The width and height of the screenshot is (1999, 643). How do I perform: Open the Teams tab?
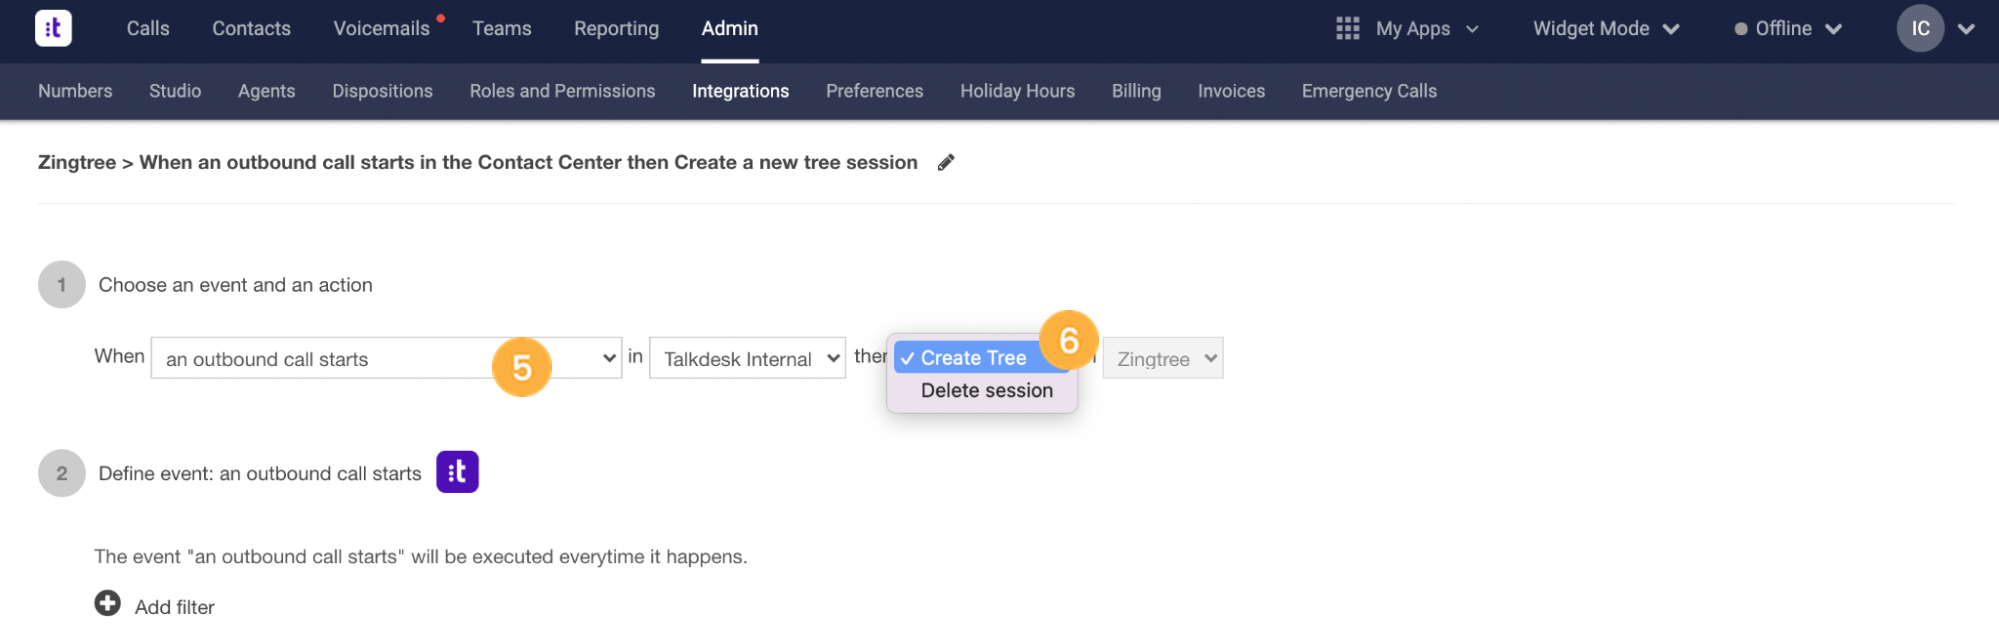coord(502,28)
